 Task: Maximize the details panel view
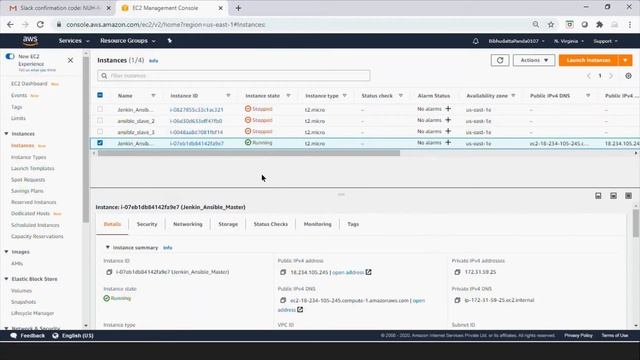click(628, 196)
